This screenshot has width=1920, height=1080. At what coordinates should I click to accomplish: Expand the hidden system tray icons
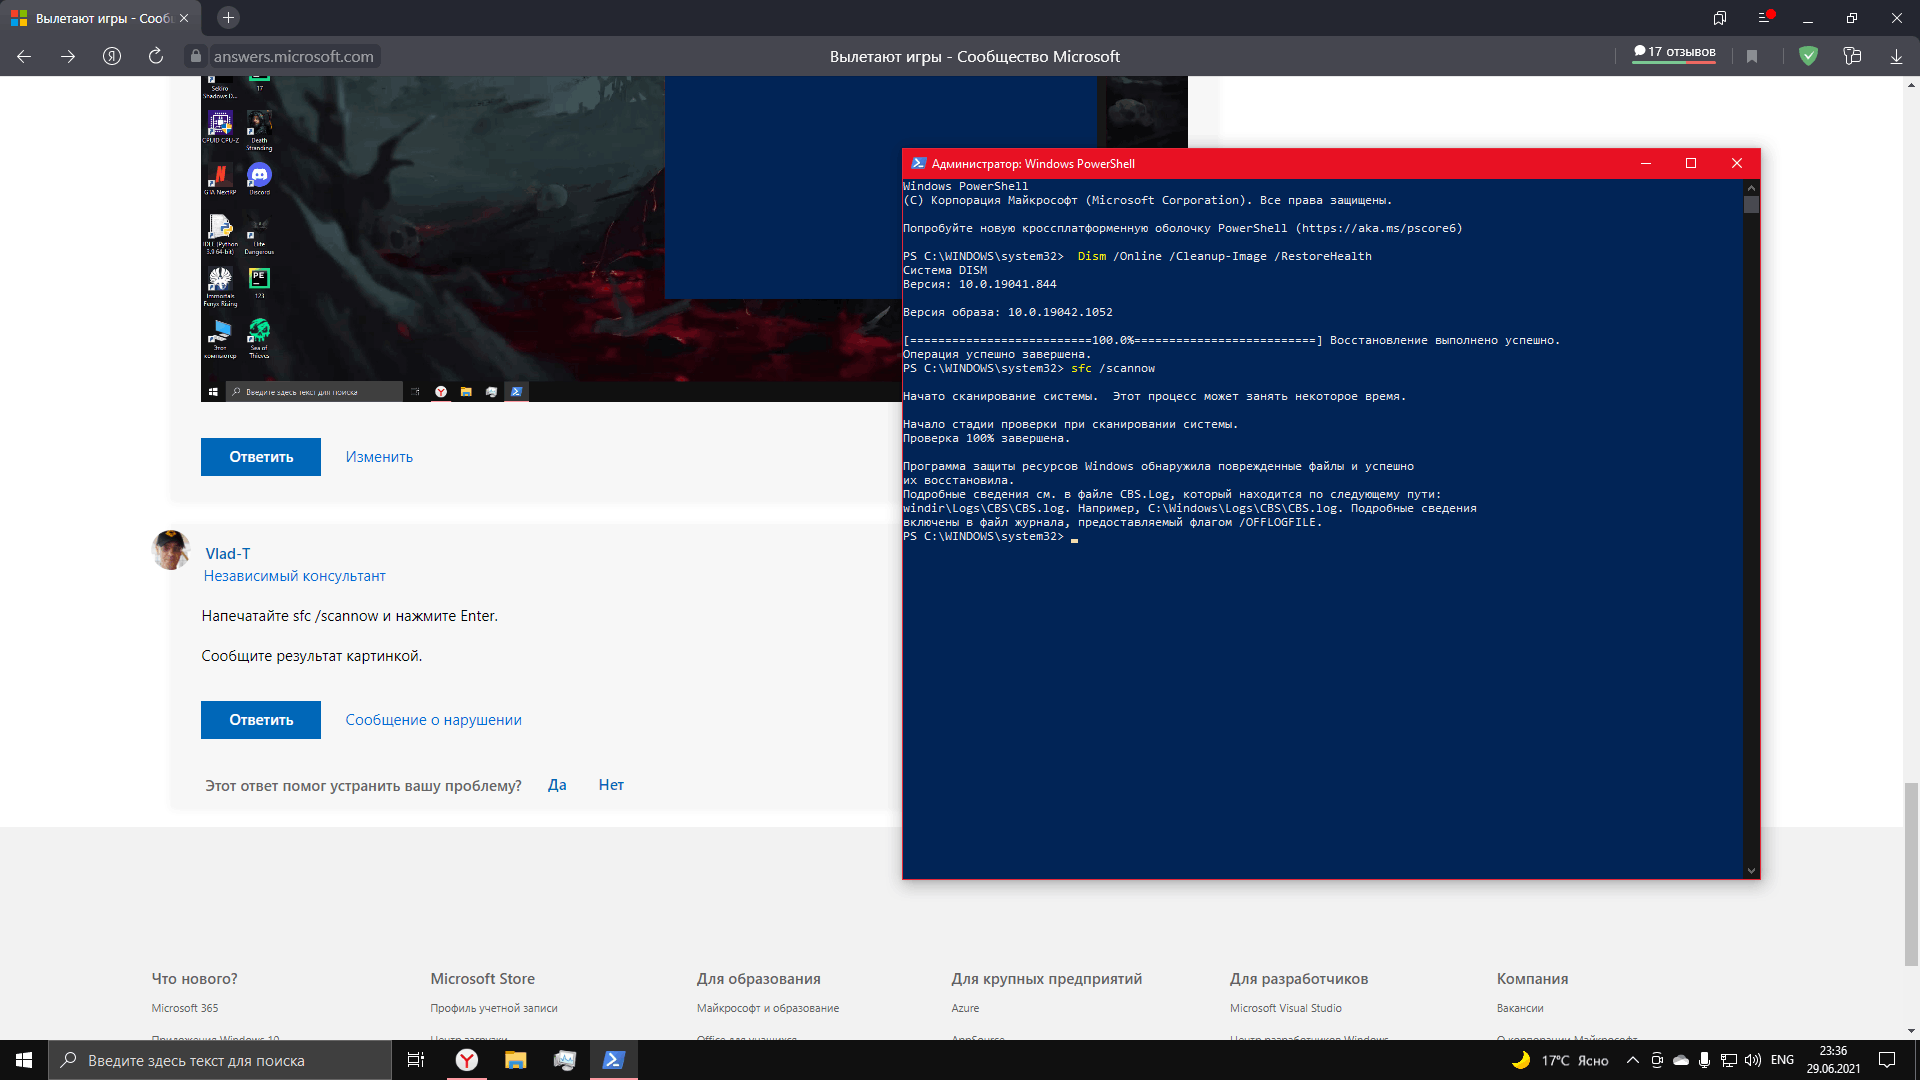(1633, 1060)
